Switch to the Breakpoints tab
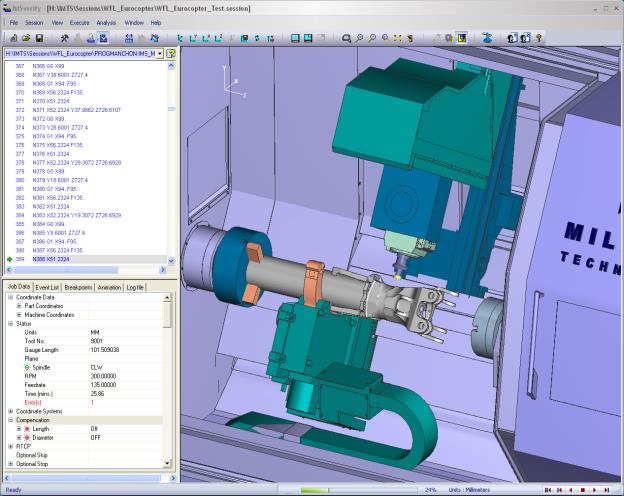The image size is (624, 496). (x=79, y=287)
